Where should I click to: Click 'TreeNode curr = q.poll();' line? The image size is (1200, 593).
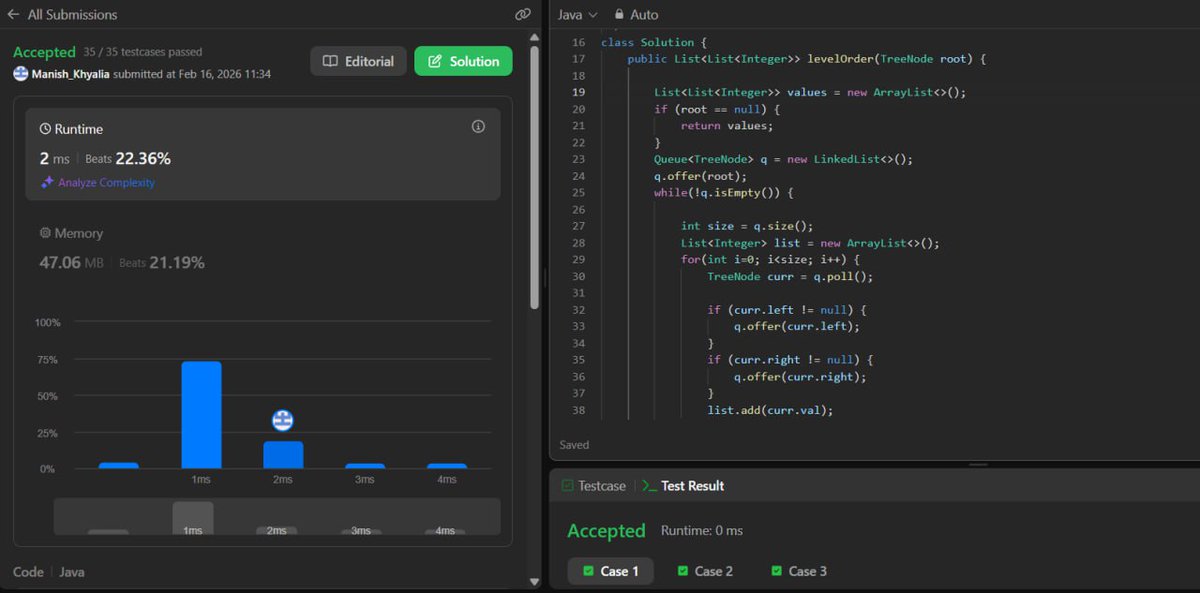click(x=790, y=276)
